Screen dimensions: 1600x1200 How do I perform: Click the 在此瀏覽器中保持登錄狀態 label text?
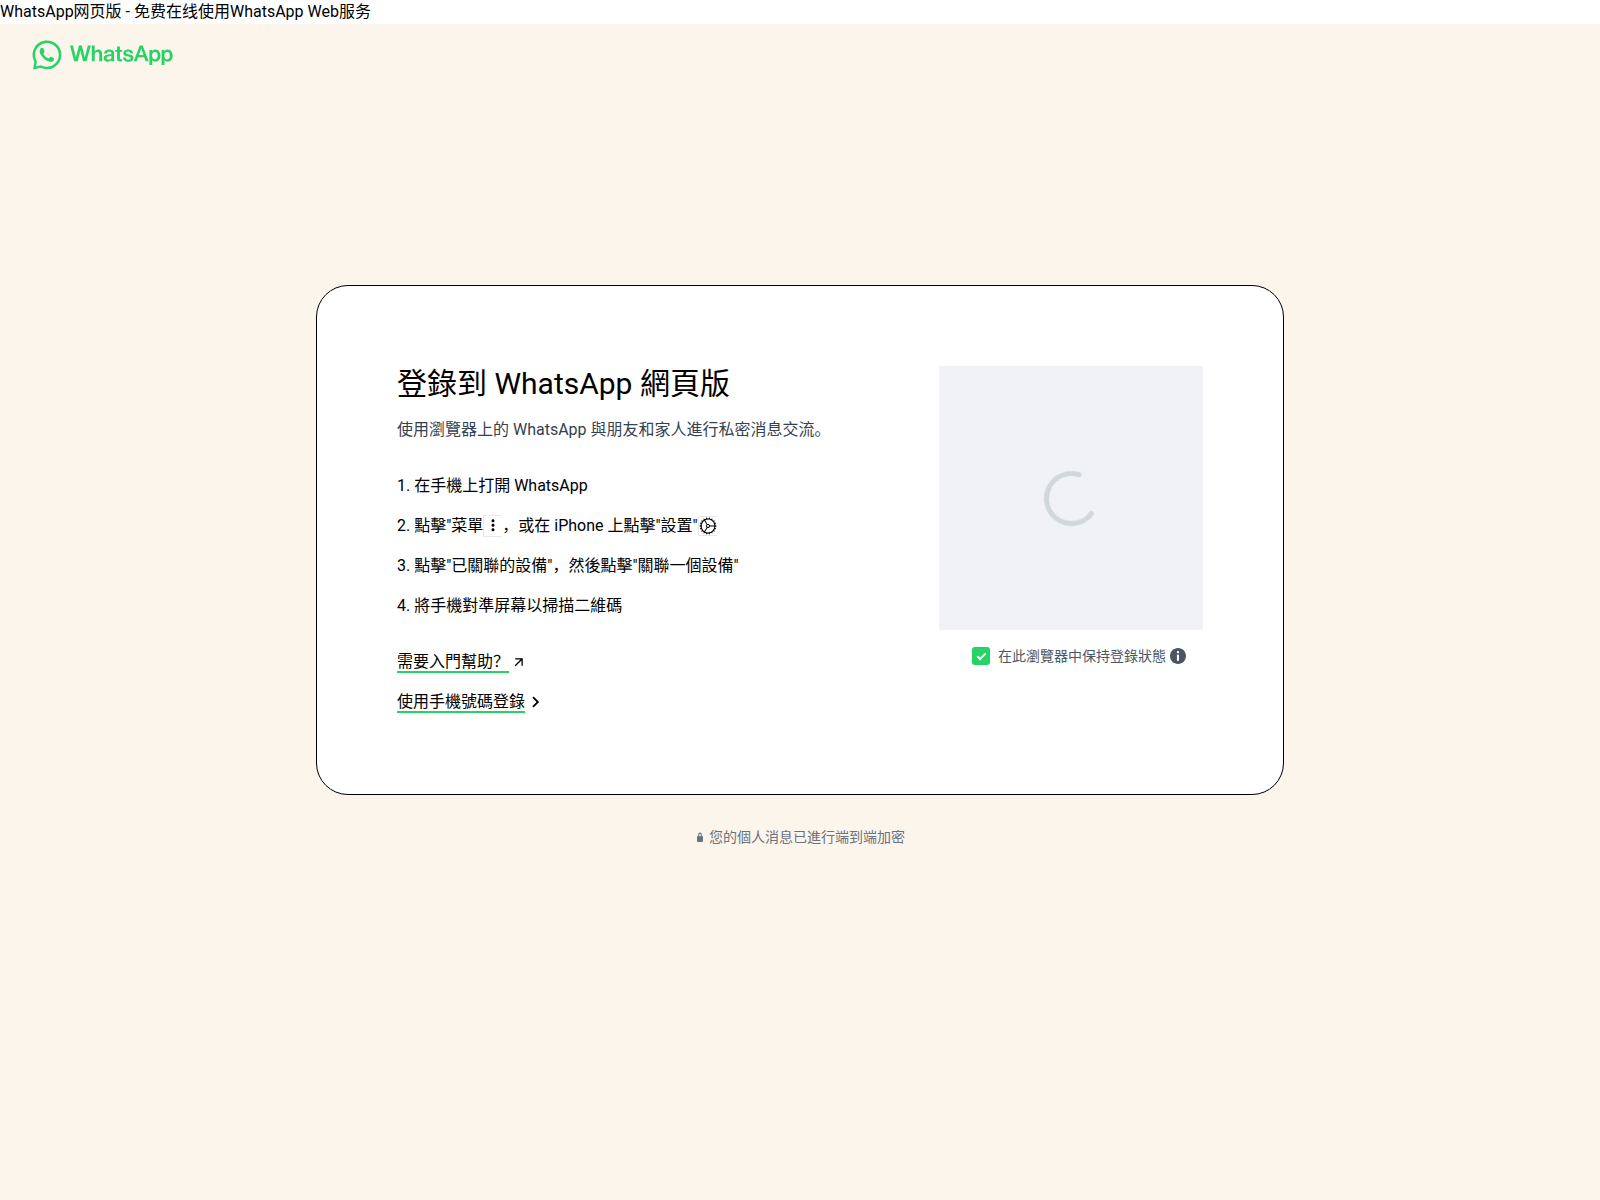tap(1081, 656)
